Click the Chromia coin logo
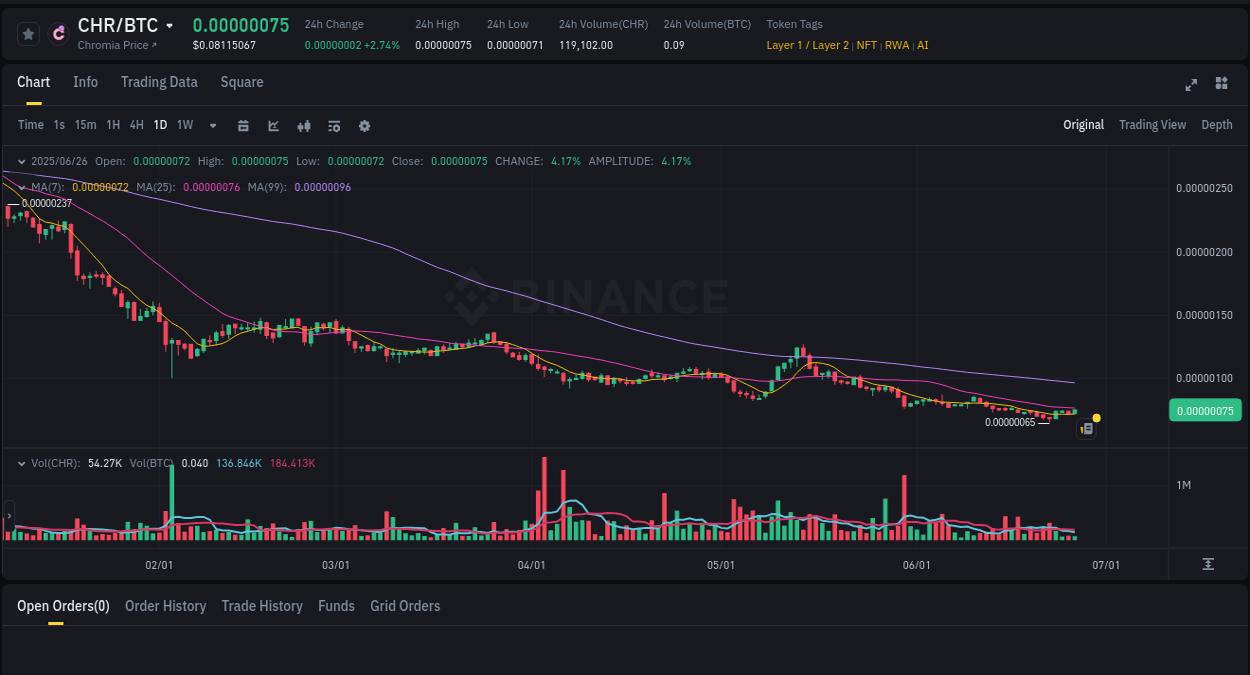The height and width of the screenshot is (675, 1250). click(x=57, y=32)
